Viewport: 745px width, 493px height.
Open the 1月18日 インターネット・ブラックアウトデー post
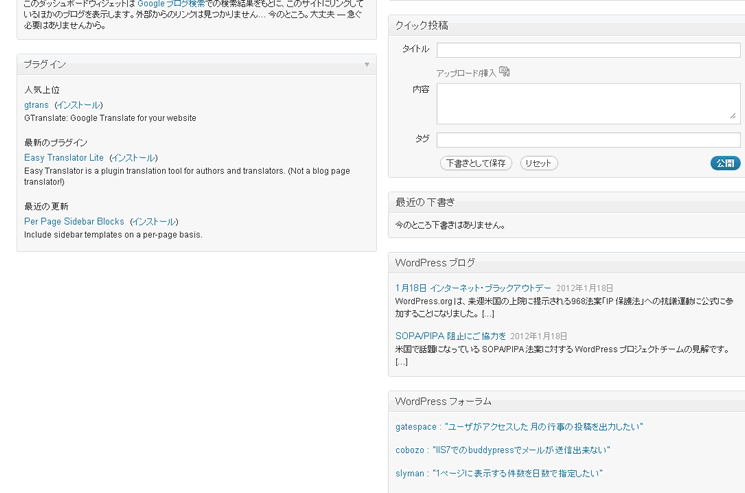point(473,288)
